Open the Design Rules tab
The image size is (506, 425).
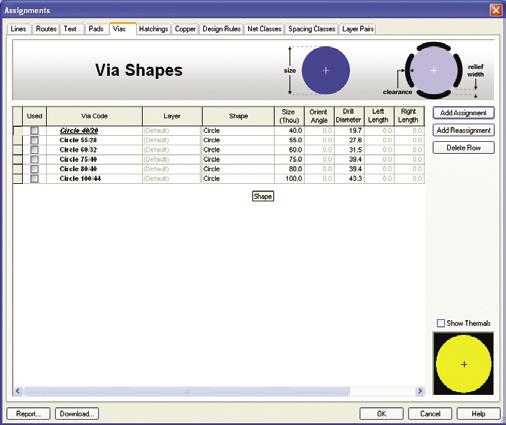click(222, 29)
